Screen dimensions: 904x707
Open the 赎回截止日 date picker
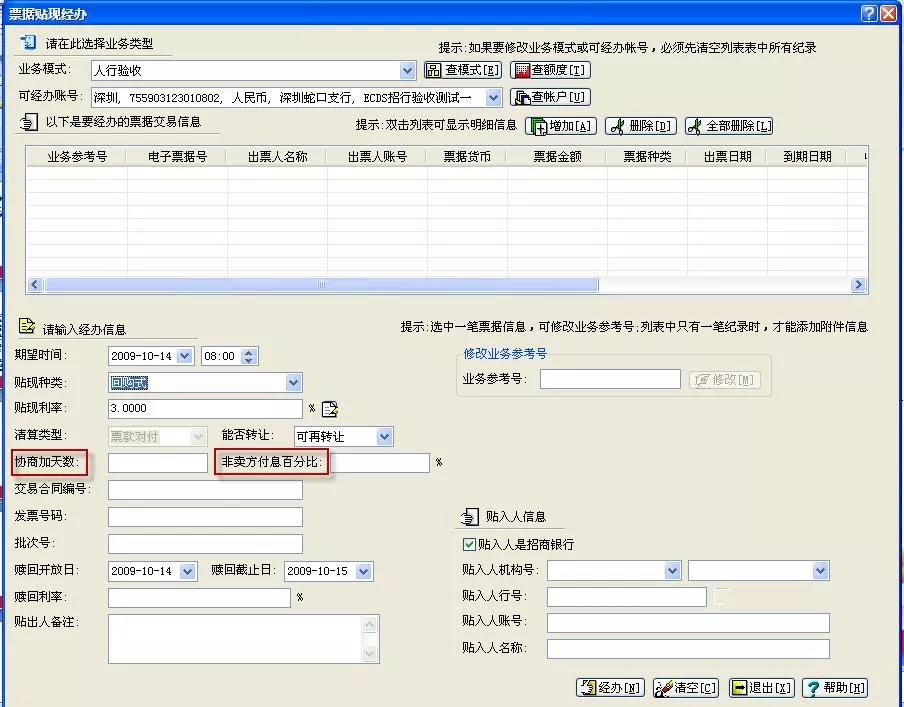pyautogui.click(x=363, y=571)
